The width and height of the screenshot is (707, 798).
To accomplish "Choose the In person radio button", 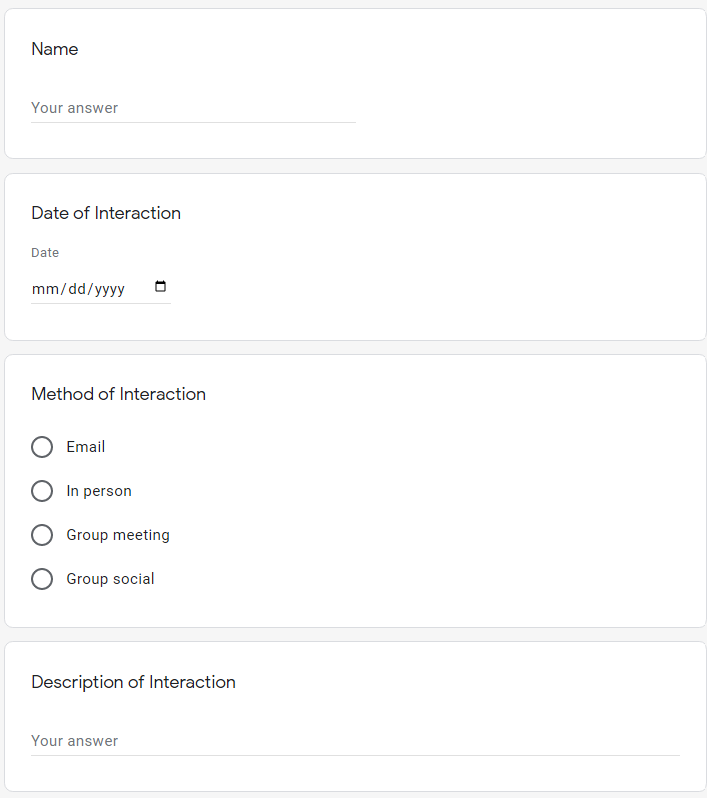I will 42,491.
